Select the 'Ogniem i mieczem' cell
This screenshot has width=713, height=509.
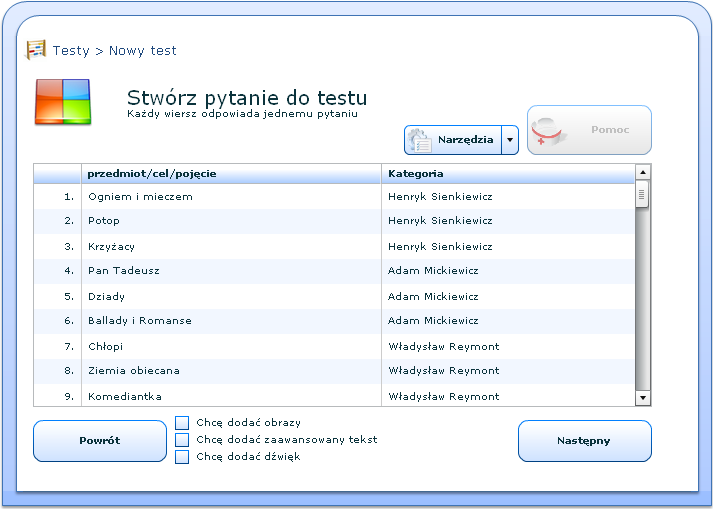231,197
